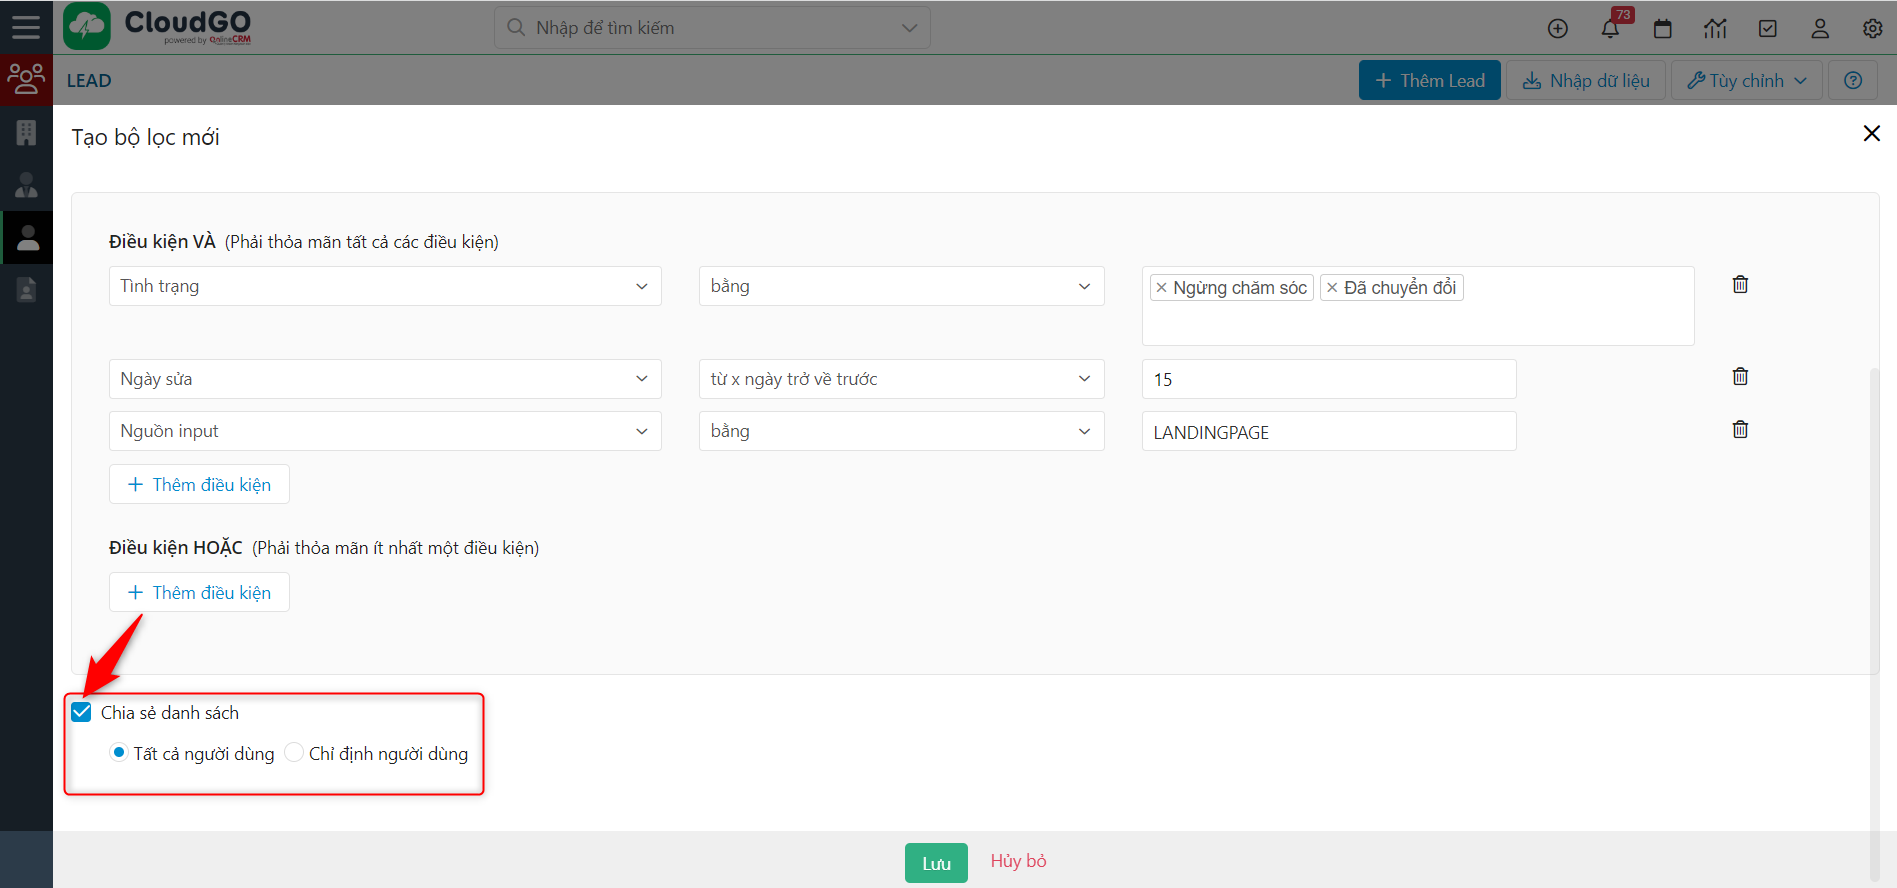Open the building organizations sidebar icon
Screen dimensions: 1897x888
[x=26, y=132]
